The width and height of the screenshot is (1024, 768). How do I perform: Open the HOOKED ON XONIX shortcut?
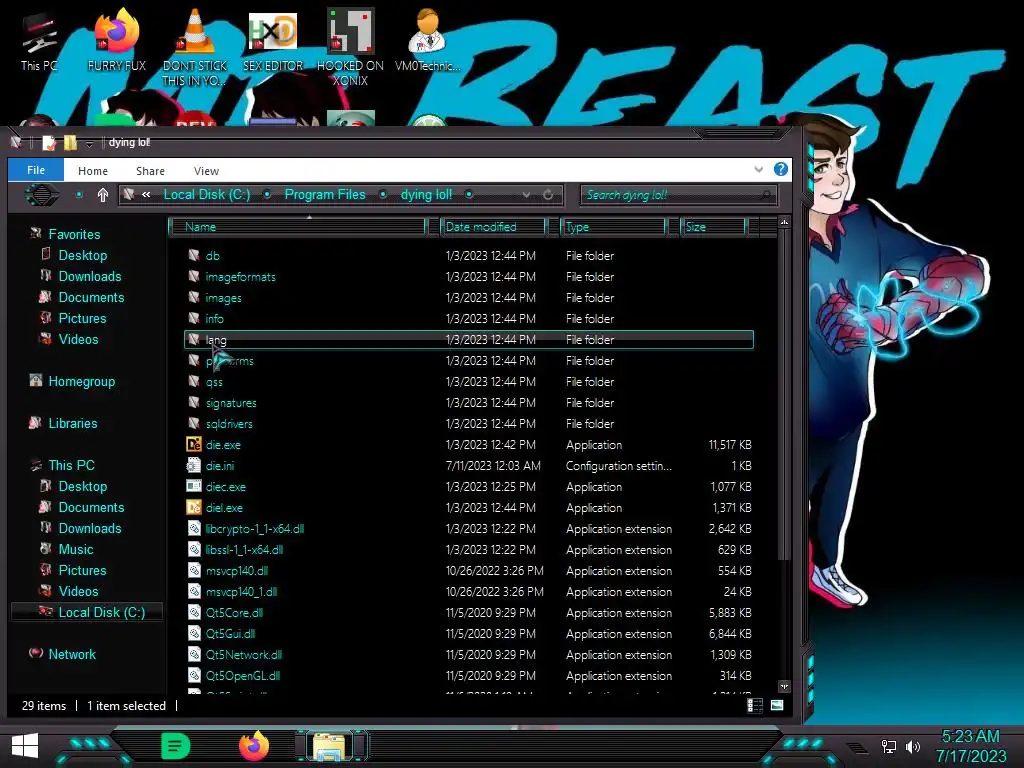point(350,46)
